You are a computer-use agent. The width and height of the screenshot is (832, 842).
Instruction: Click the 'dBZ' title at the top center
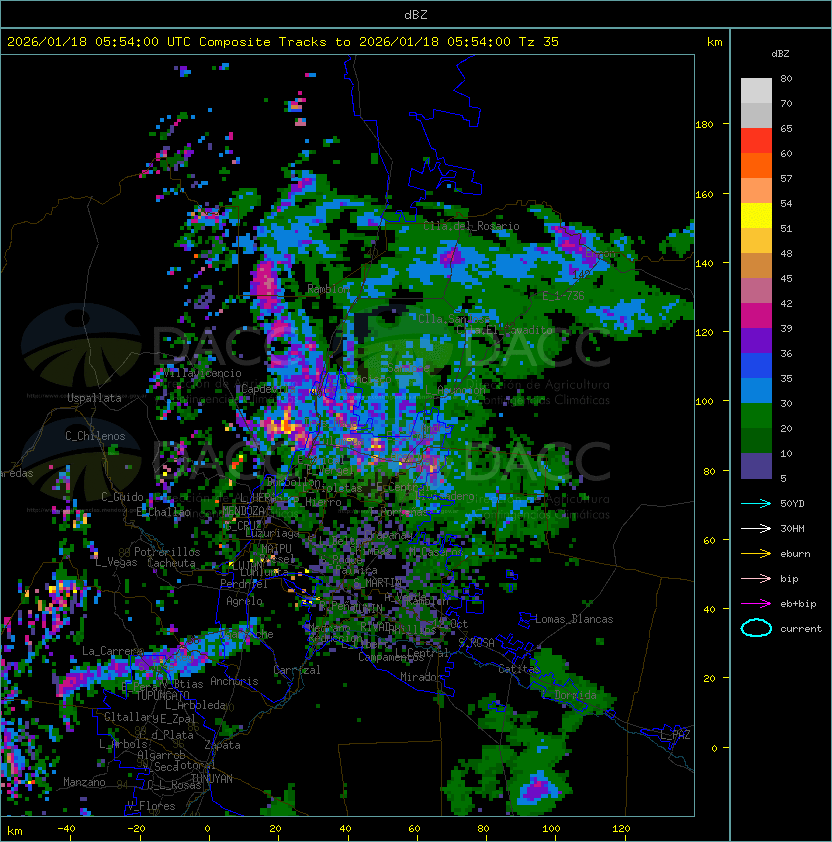(x=416, y=14)
